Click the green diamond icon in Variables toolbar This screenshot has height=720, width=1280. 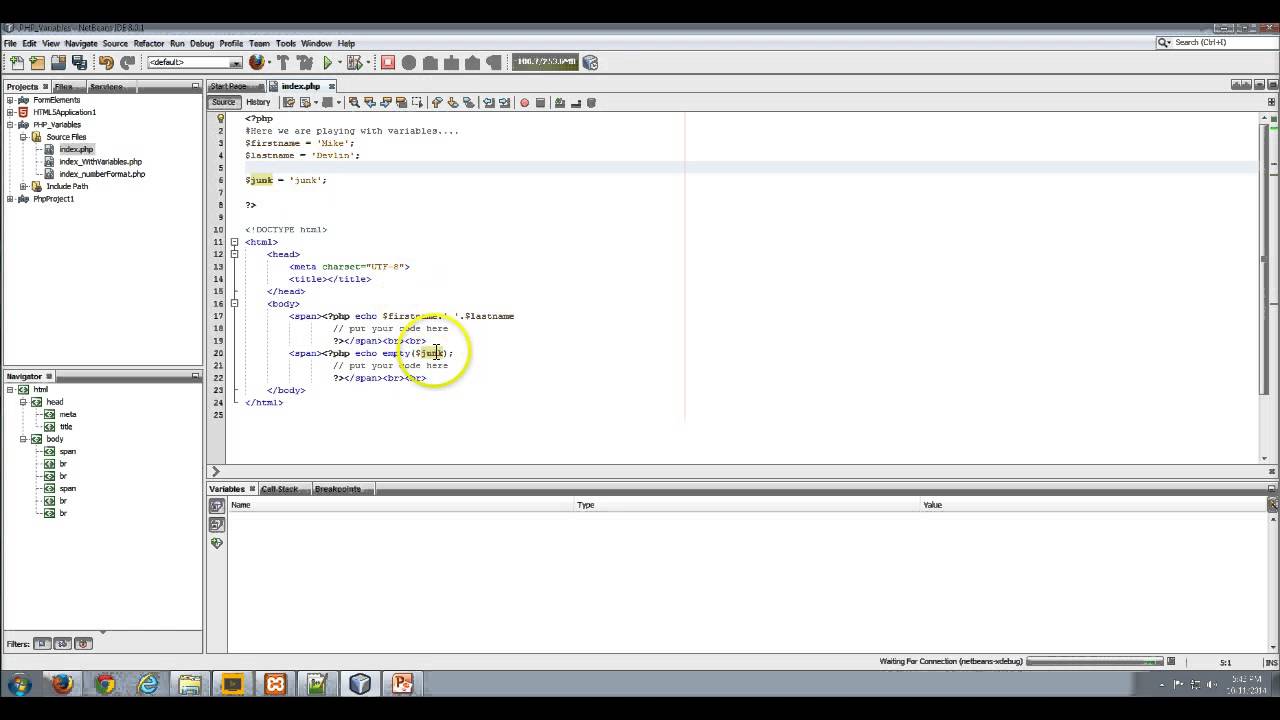[216, 543]
